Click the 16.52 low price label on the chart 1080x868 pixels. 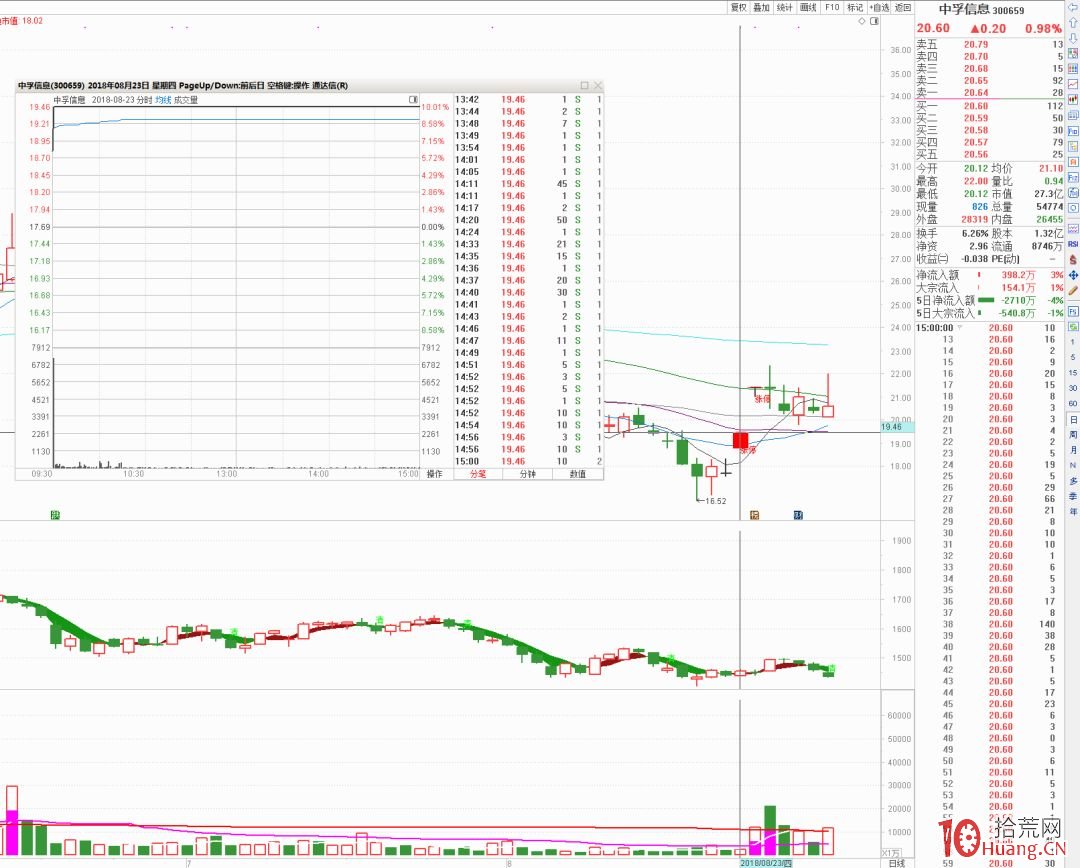[x=716, y=501]
